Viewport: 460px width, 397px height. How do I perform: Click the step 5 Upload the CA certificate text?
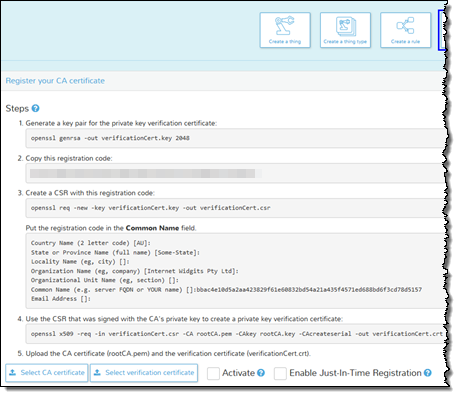(168, 353)
